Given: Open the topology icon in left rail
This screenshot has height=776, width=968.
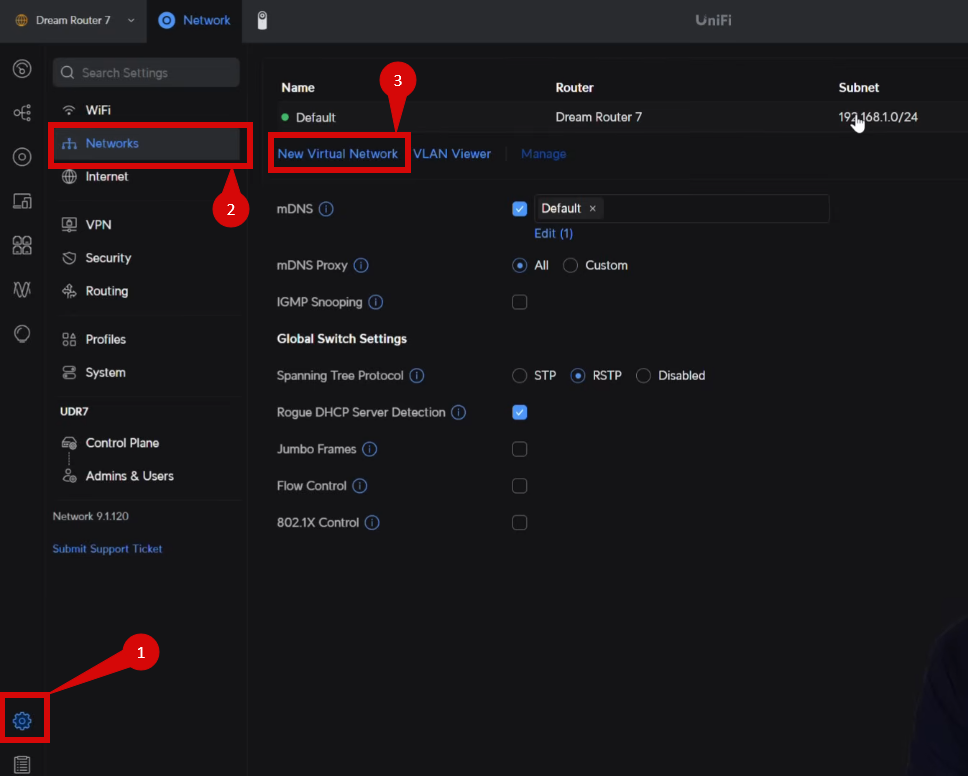Looking at the screenshot, I should pyautogui.click(x=22, y=112).
